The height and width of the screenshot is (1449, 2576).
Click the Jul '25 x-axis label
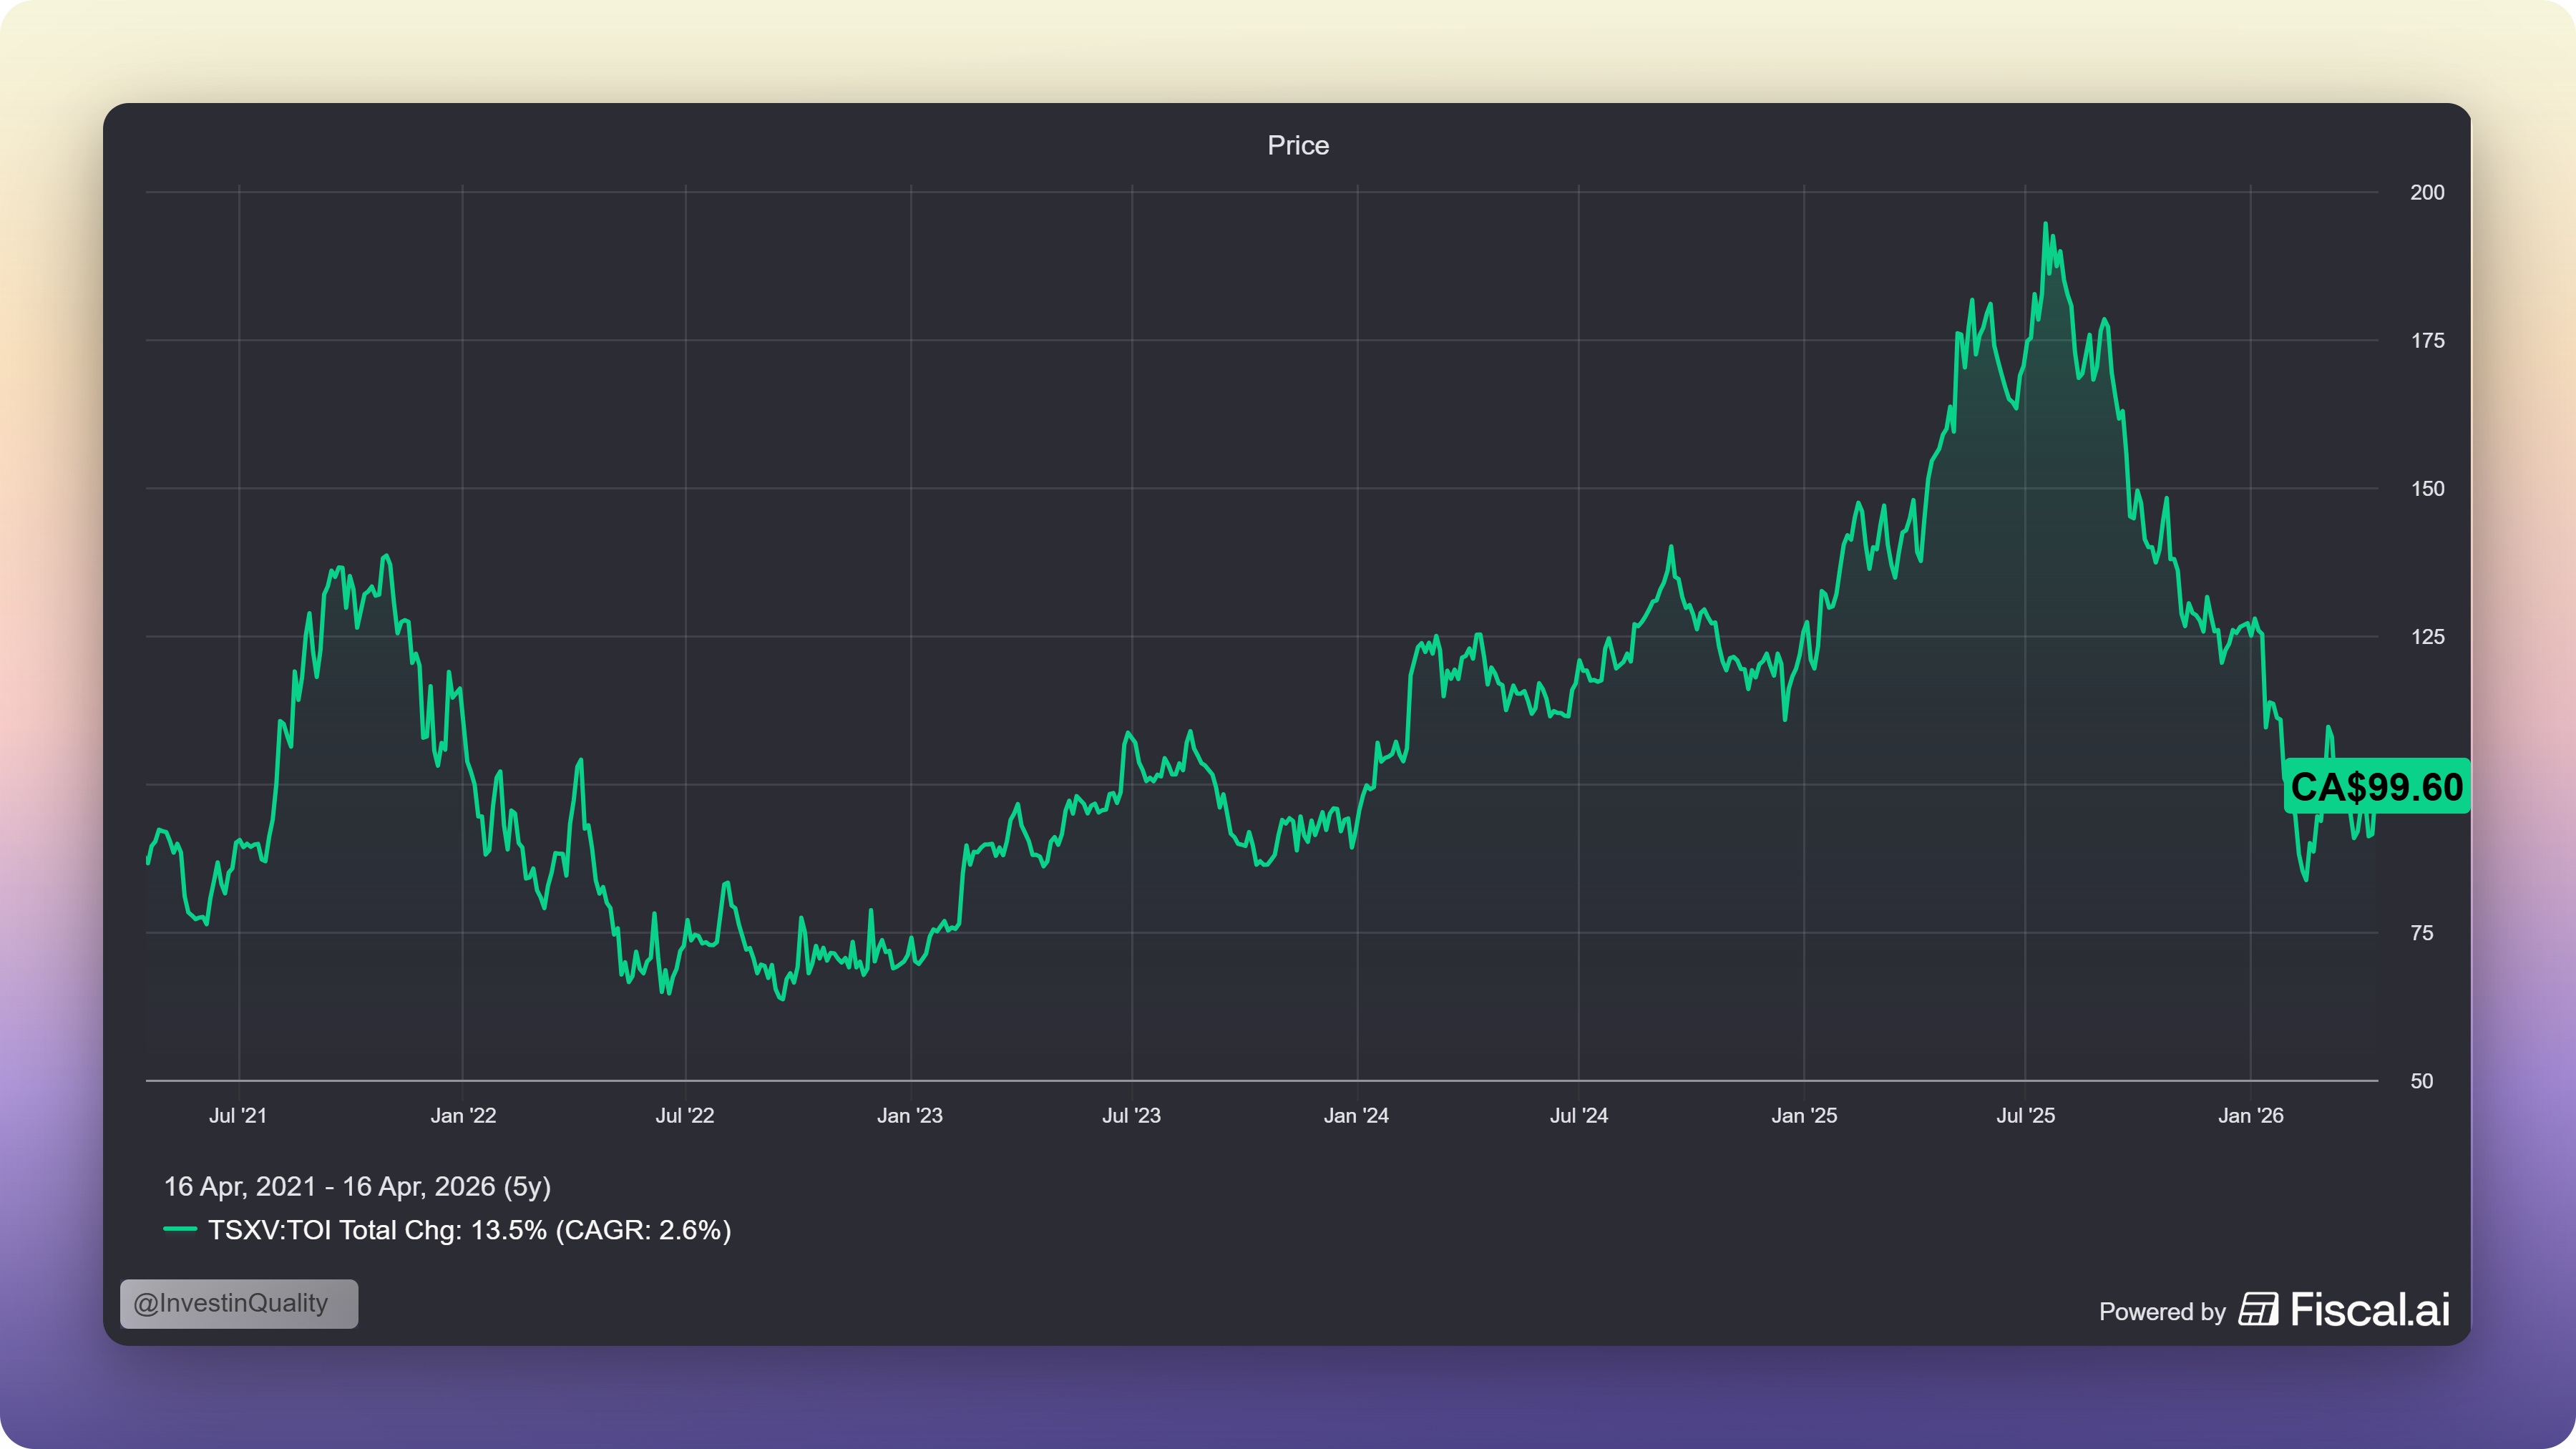pos(2025,1115)
